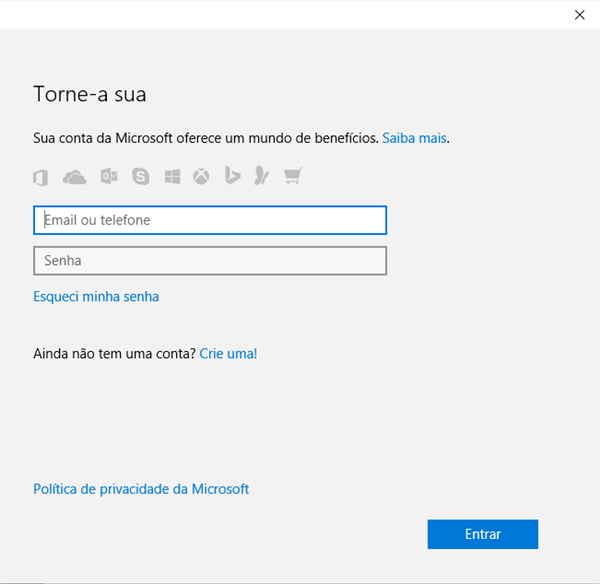Click the Outlook mail icon
The image size is (600, 584).
[x=109, y=176]
